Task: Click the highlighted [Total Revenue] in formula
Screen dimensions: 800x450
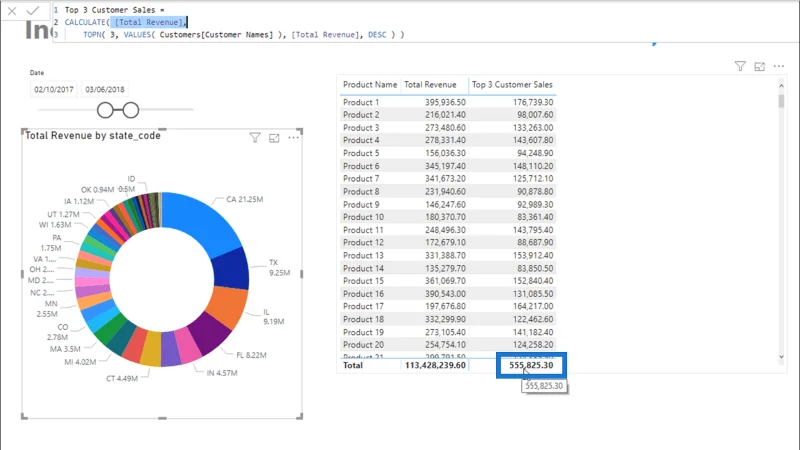Action: 148,22
